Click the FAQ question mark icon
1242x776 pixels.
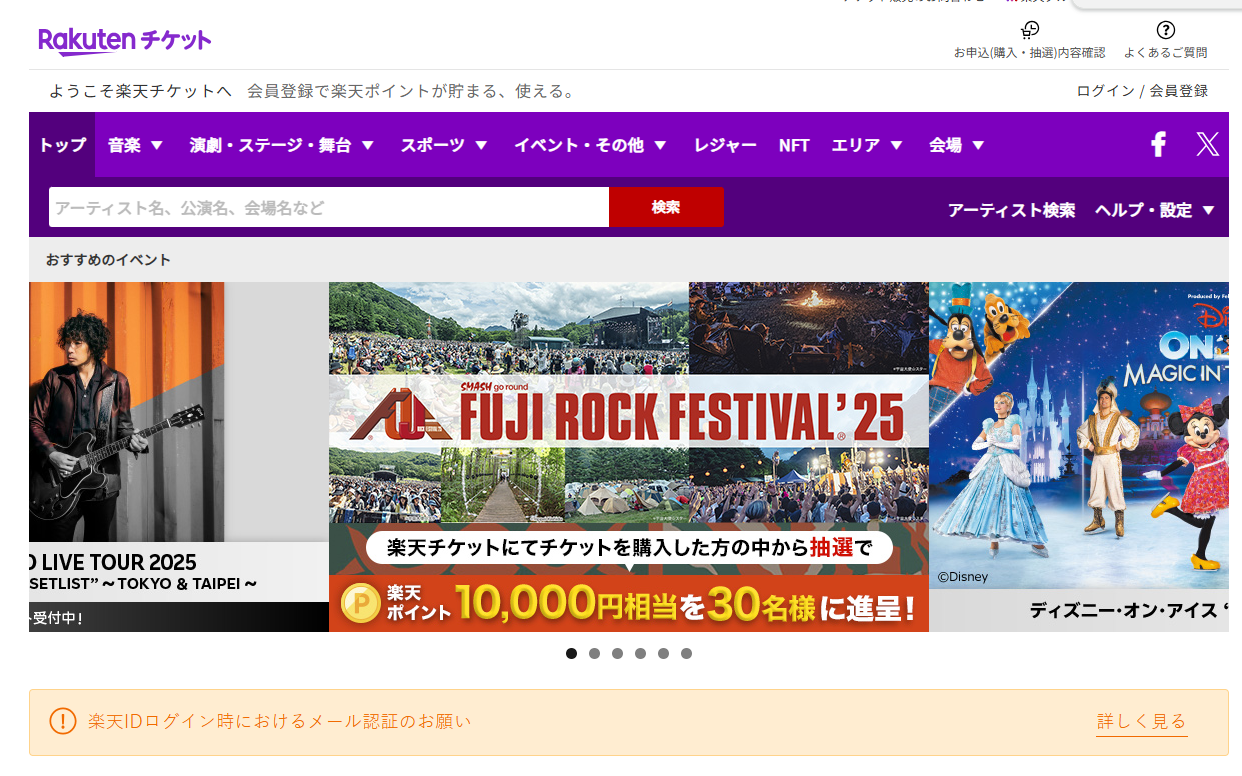click(1165, 30)
